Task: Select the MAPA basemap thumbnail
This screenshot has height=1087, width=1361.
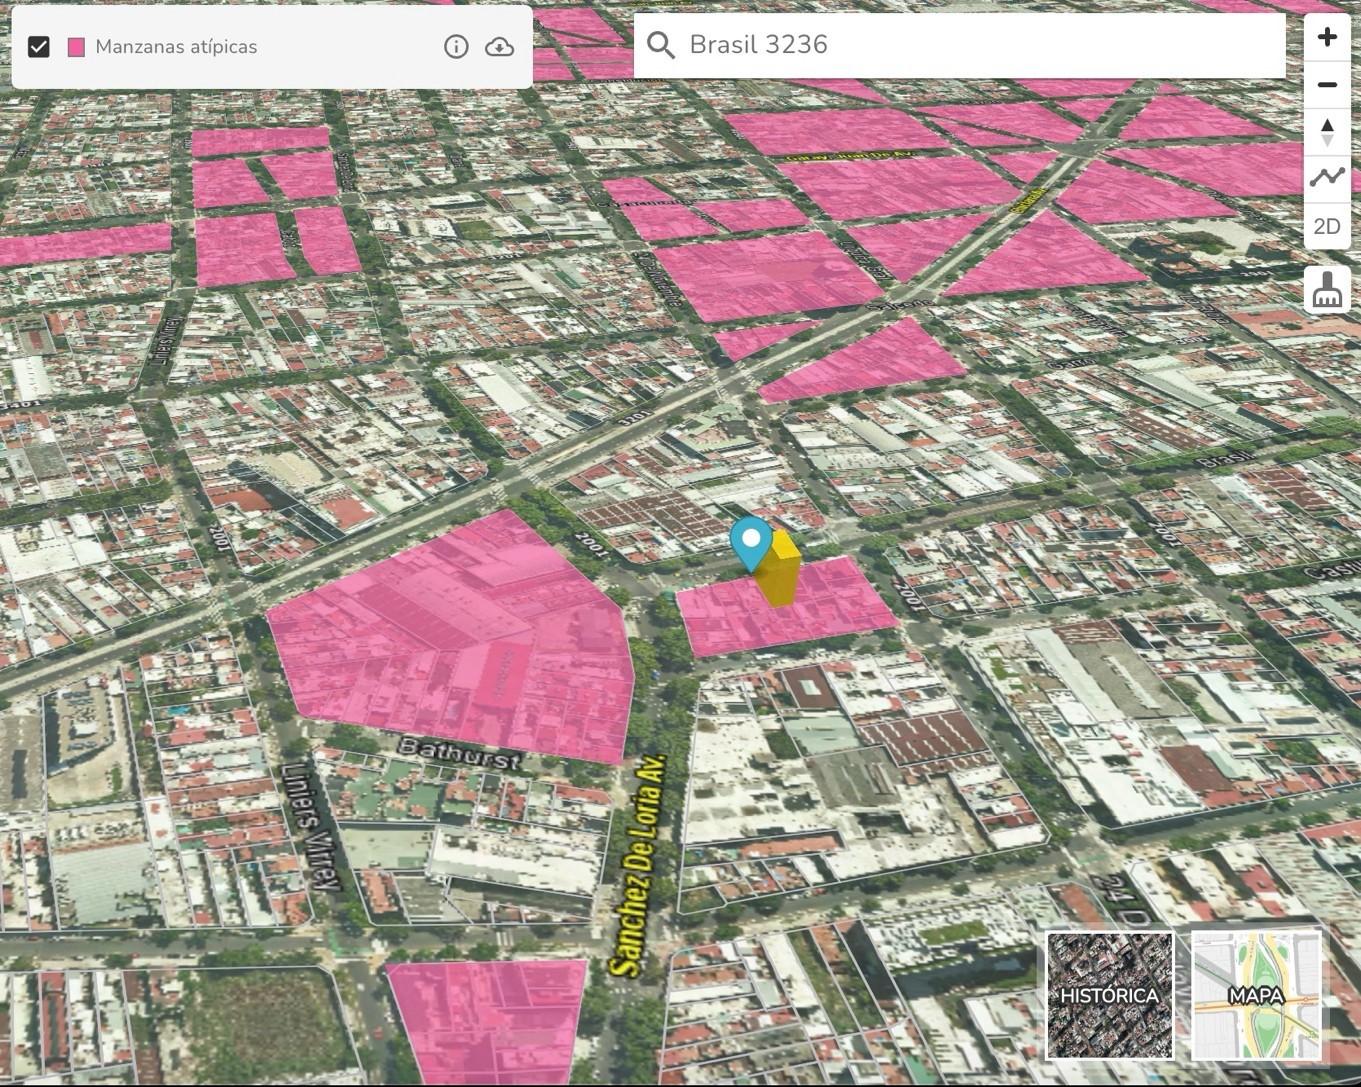Action: click(x=1256, y=995)
